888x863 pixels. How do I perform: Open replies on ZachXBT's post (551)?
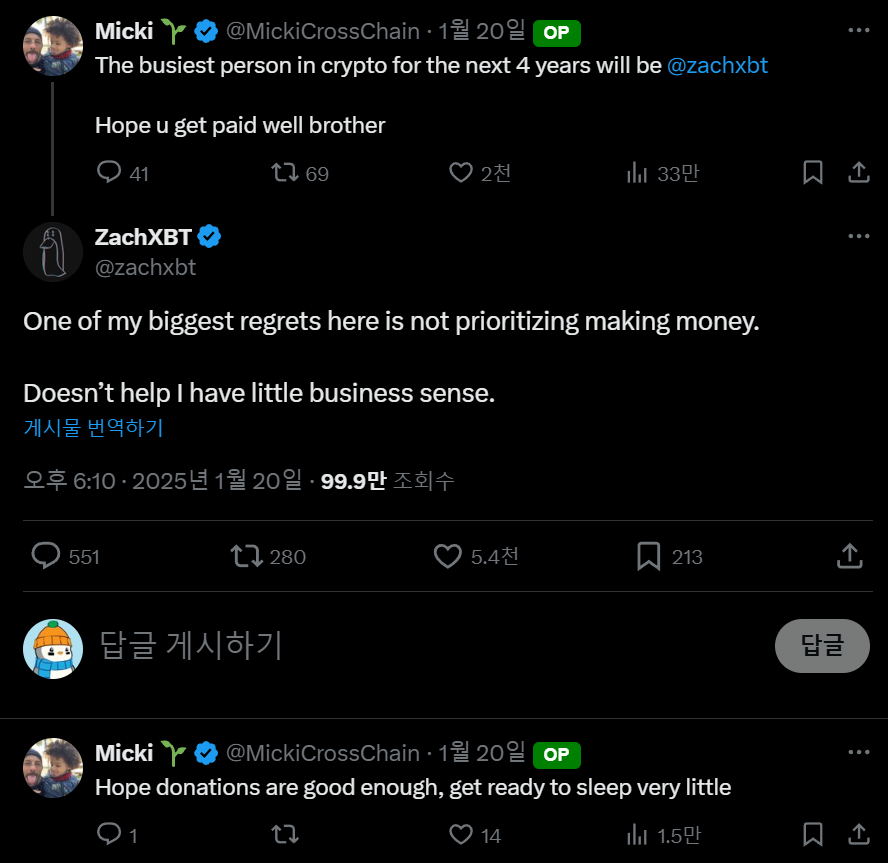(x=46, y=556)
